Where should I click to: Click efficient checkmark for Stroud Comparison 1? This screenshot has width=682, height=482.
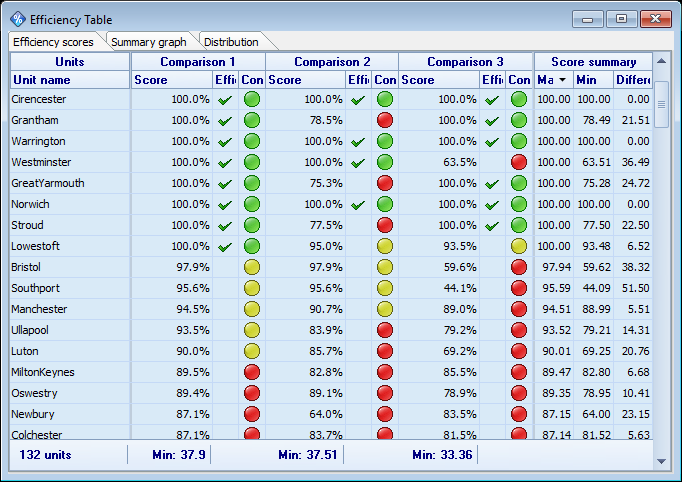[225, 226]
